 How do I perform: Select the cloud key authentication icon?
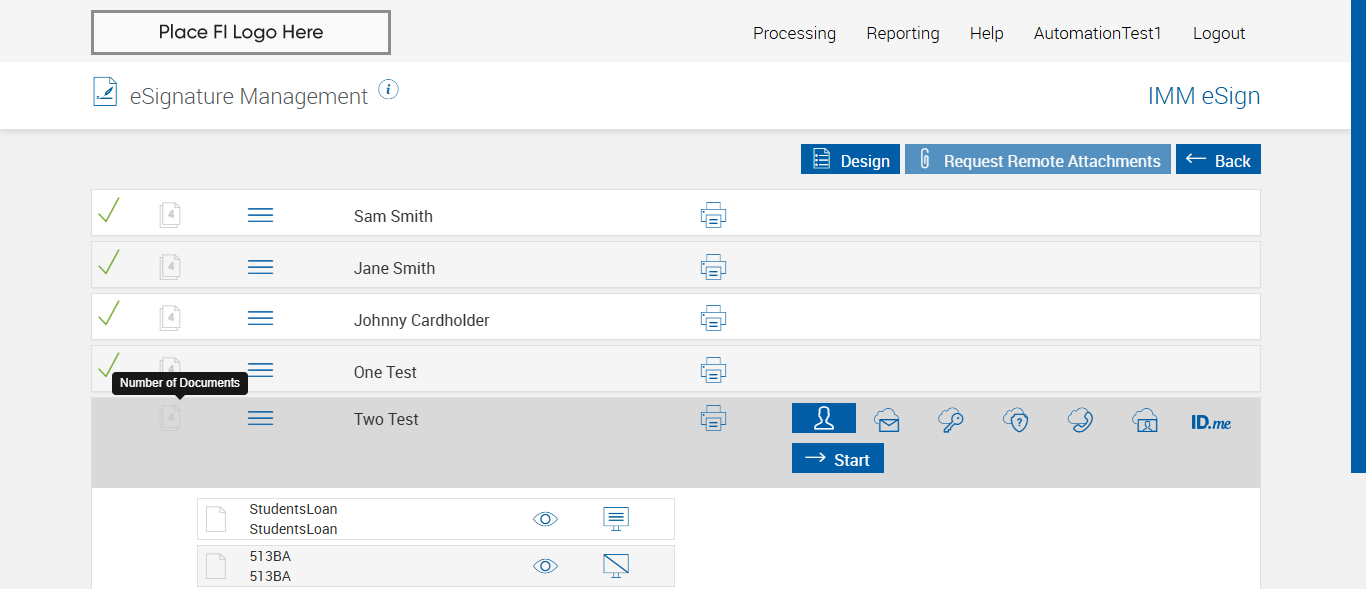pos(951,420)
